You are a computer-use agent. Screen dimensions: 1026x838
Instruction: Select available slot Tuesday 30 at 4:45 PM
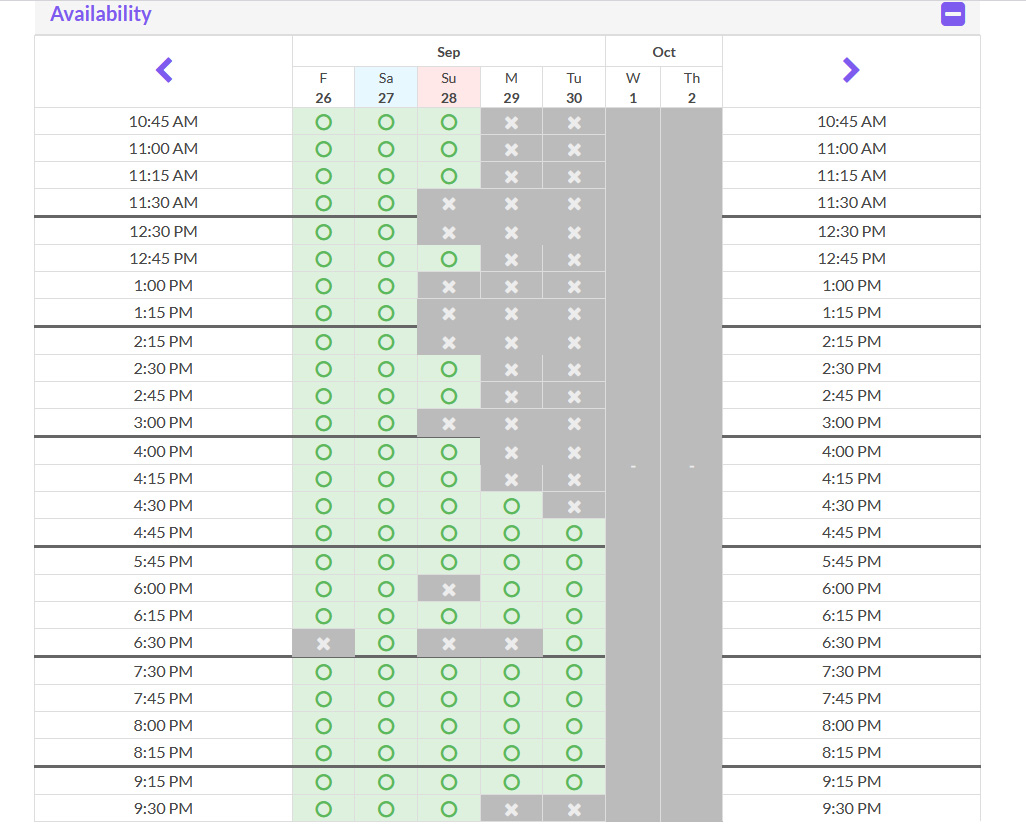(574, 533)
